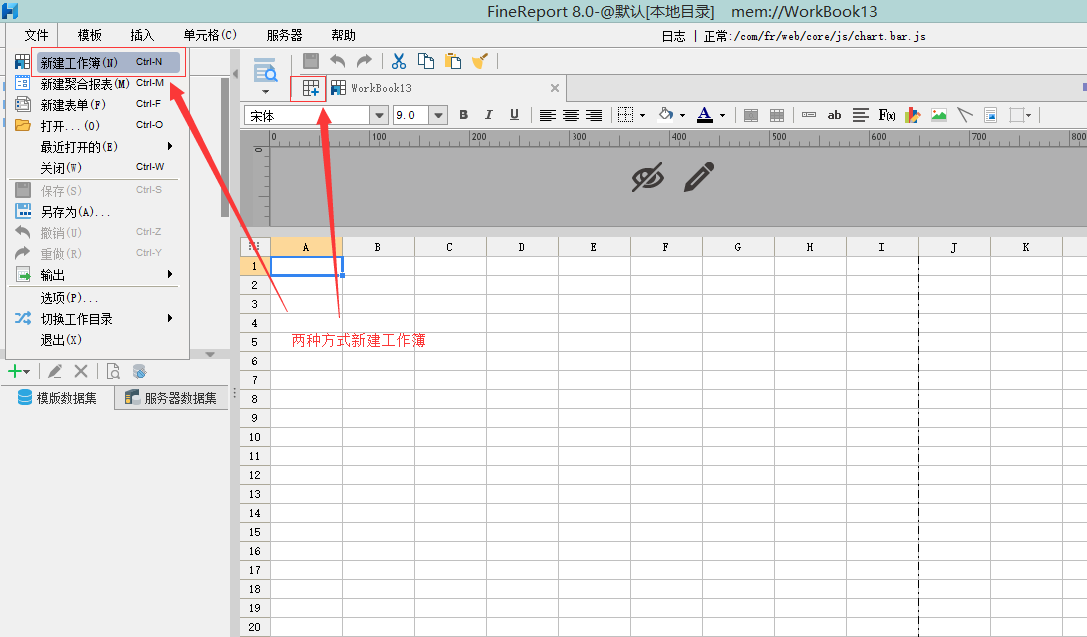Align text center
The image size is (1087, 637).
click(571, 116)
